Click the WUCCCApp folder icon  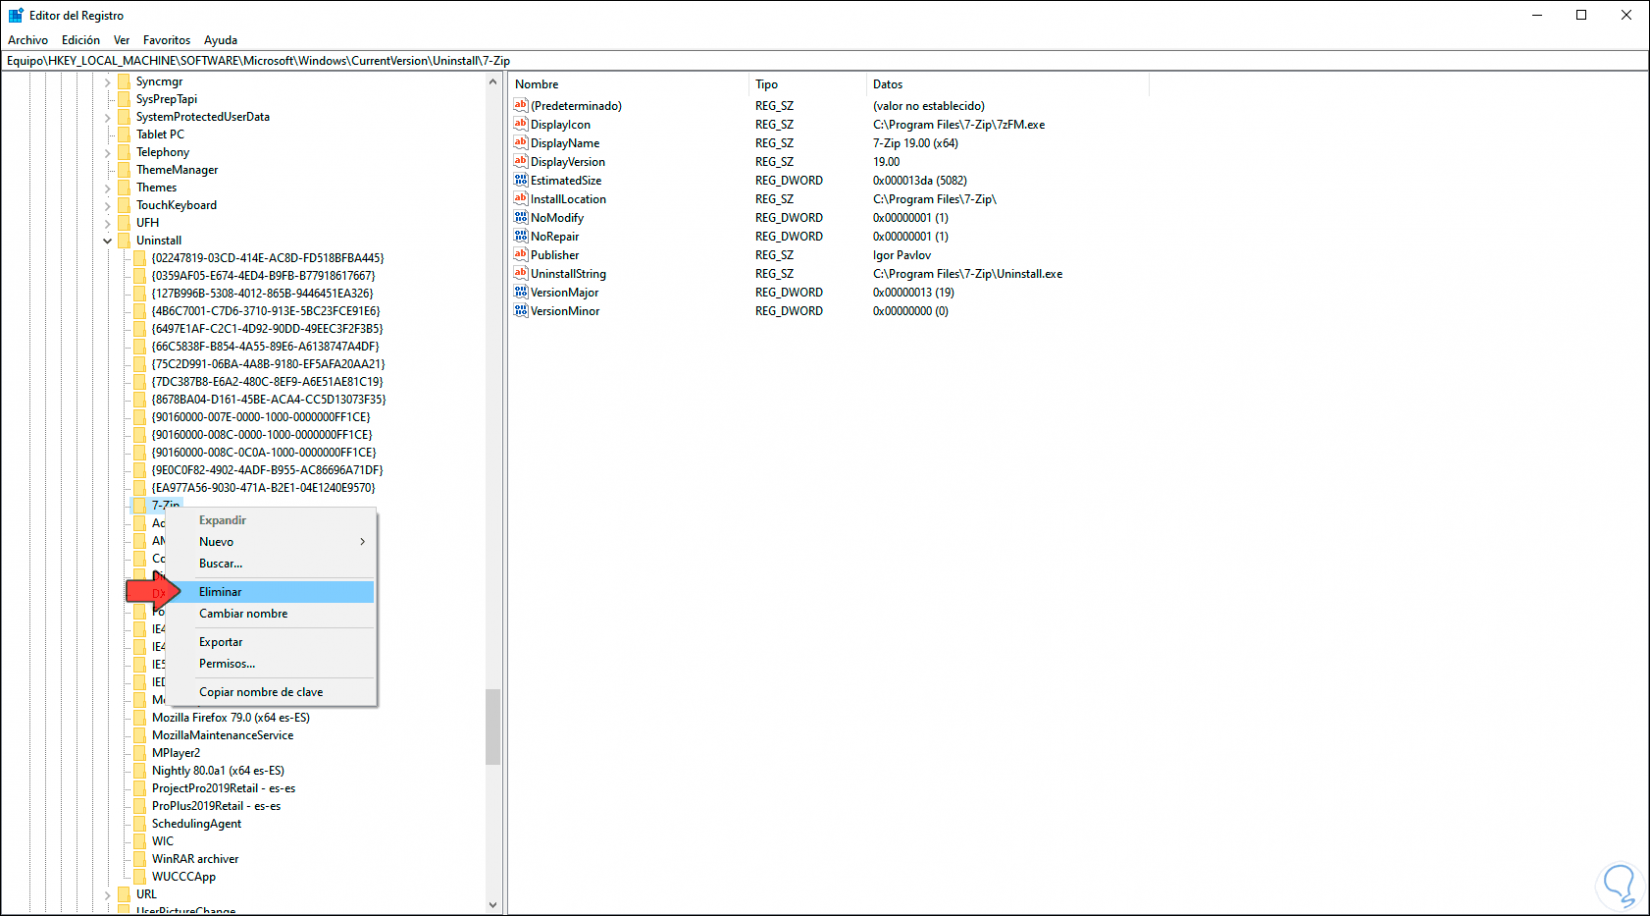(140, 877)
